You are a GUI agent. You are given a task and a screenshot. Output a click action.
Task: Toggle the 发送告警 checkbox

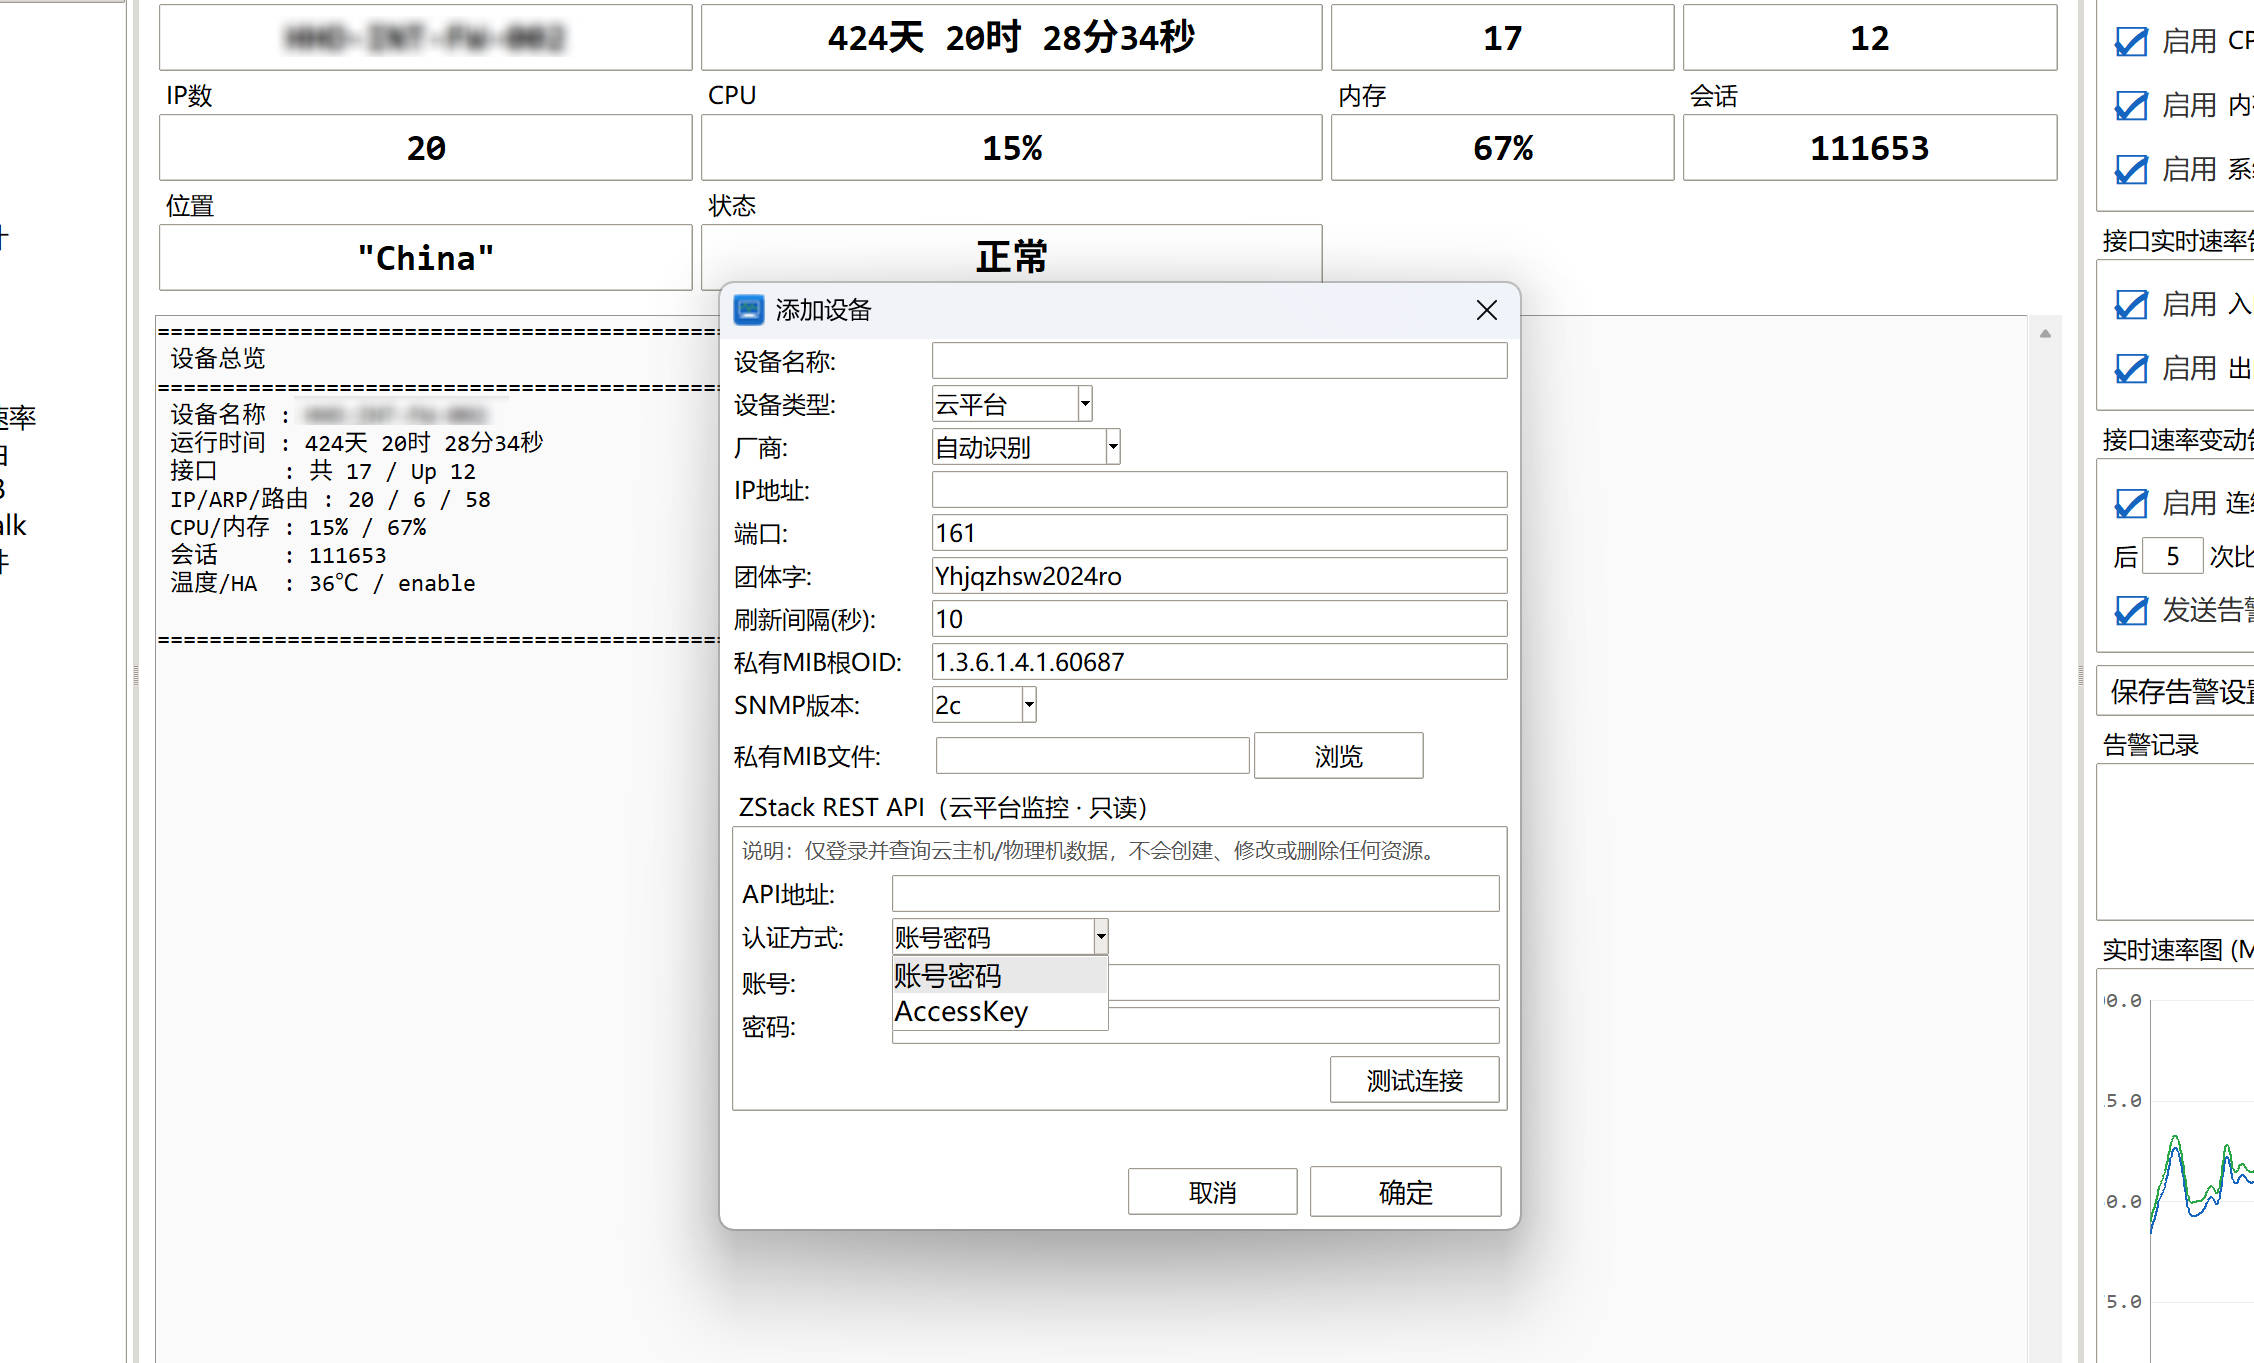coord(2131,611)
